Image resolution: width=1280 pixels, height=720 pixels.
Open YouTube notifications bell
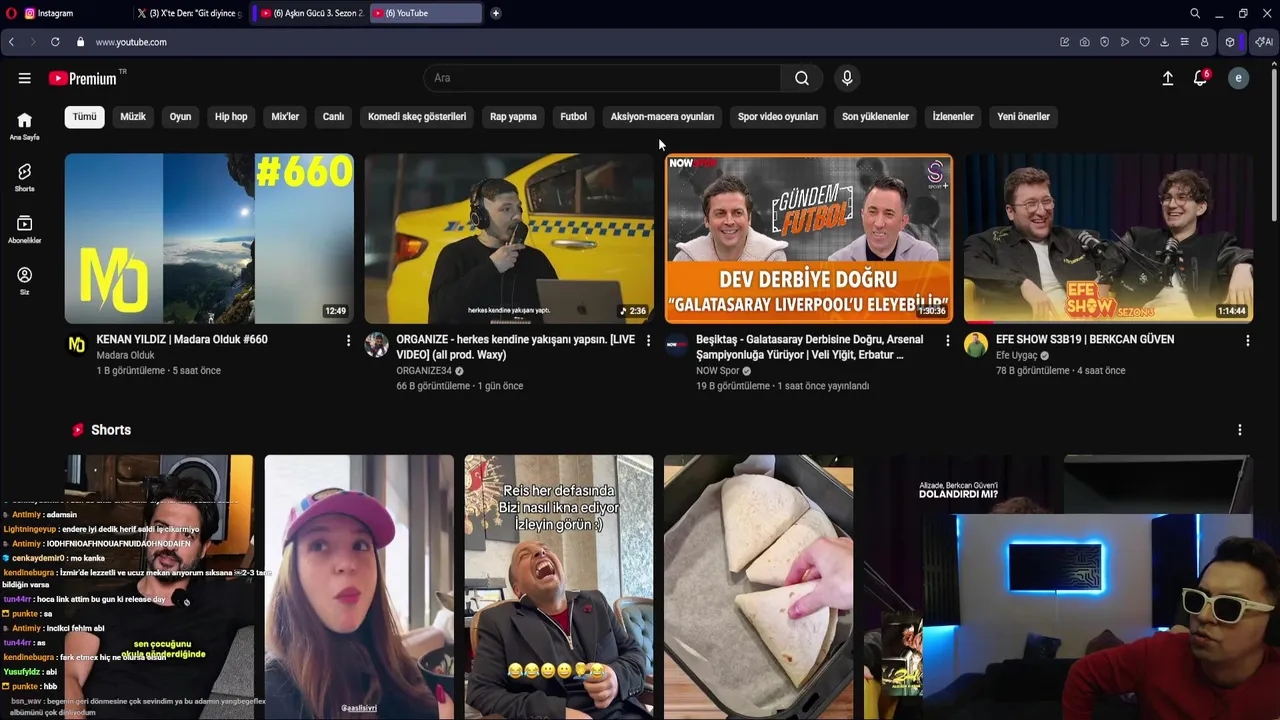click(x=1200, y=78)
